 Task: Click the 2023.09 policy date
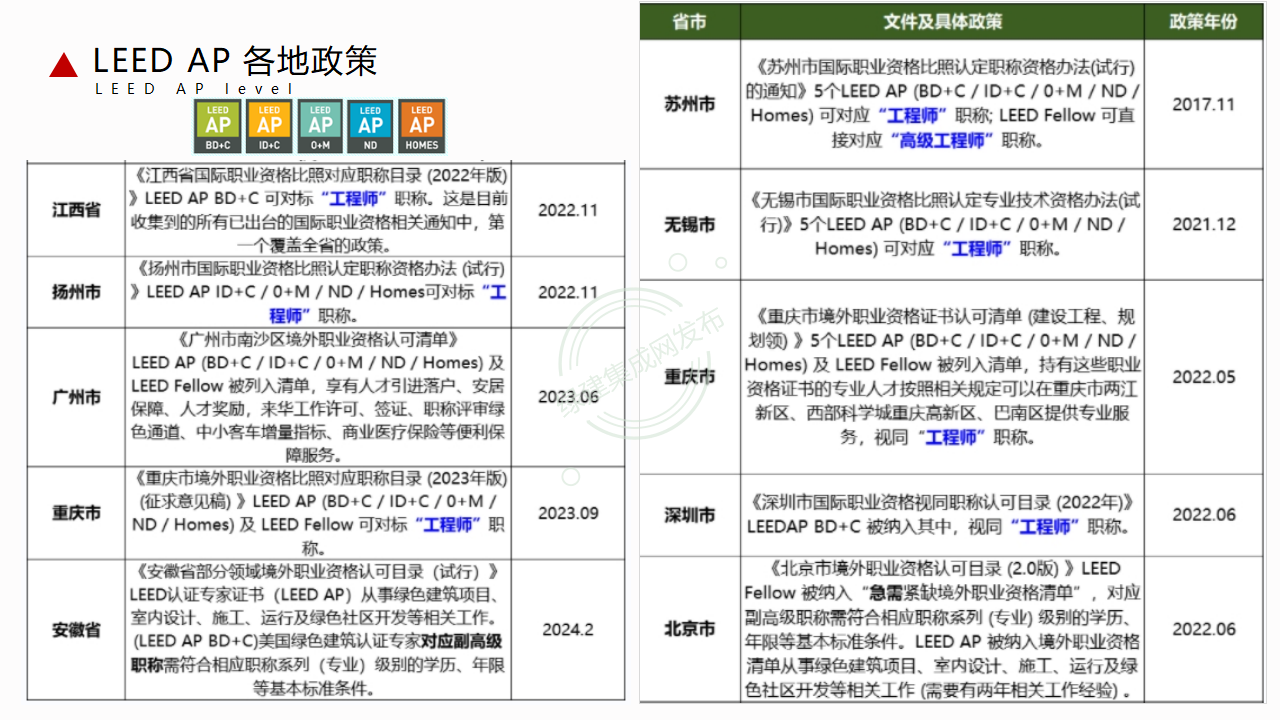pyautogui.click(x=568, y=513)
